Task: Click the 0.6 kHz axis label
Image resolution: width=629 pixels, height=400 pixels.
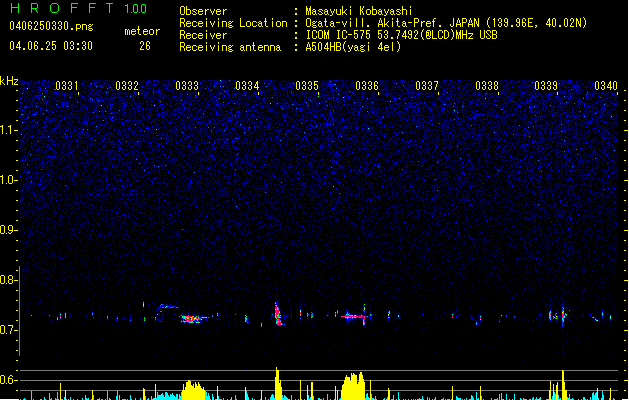Action: [8, 380]
